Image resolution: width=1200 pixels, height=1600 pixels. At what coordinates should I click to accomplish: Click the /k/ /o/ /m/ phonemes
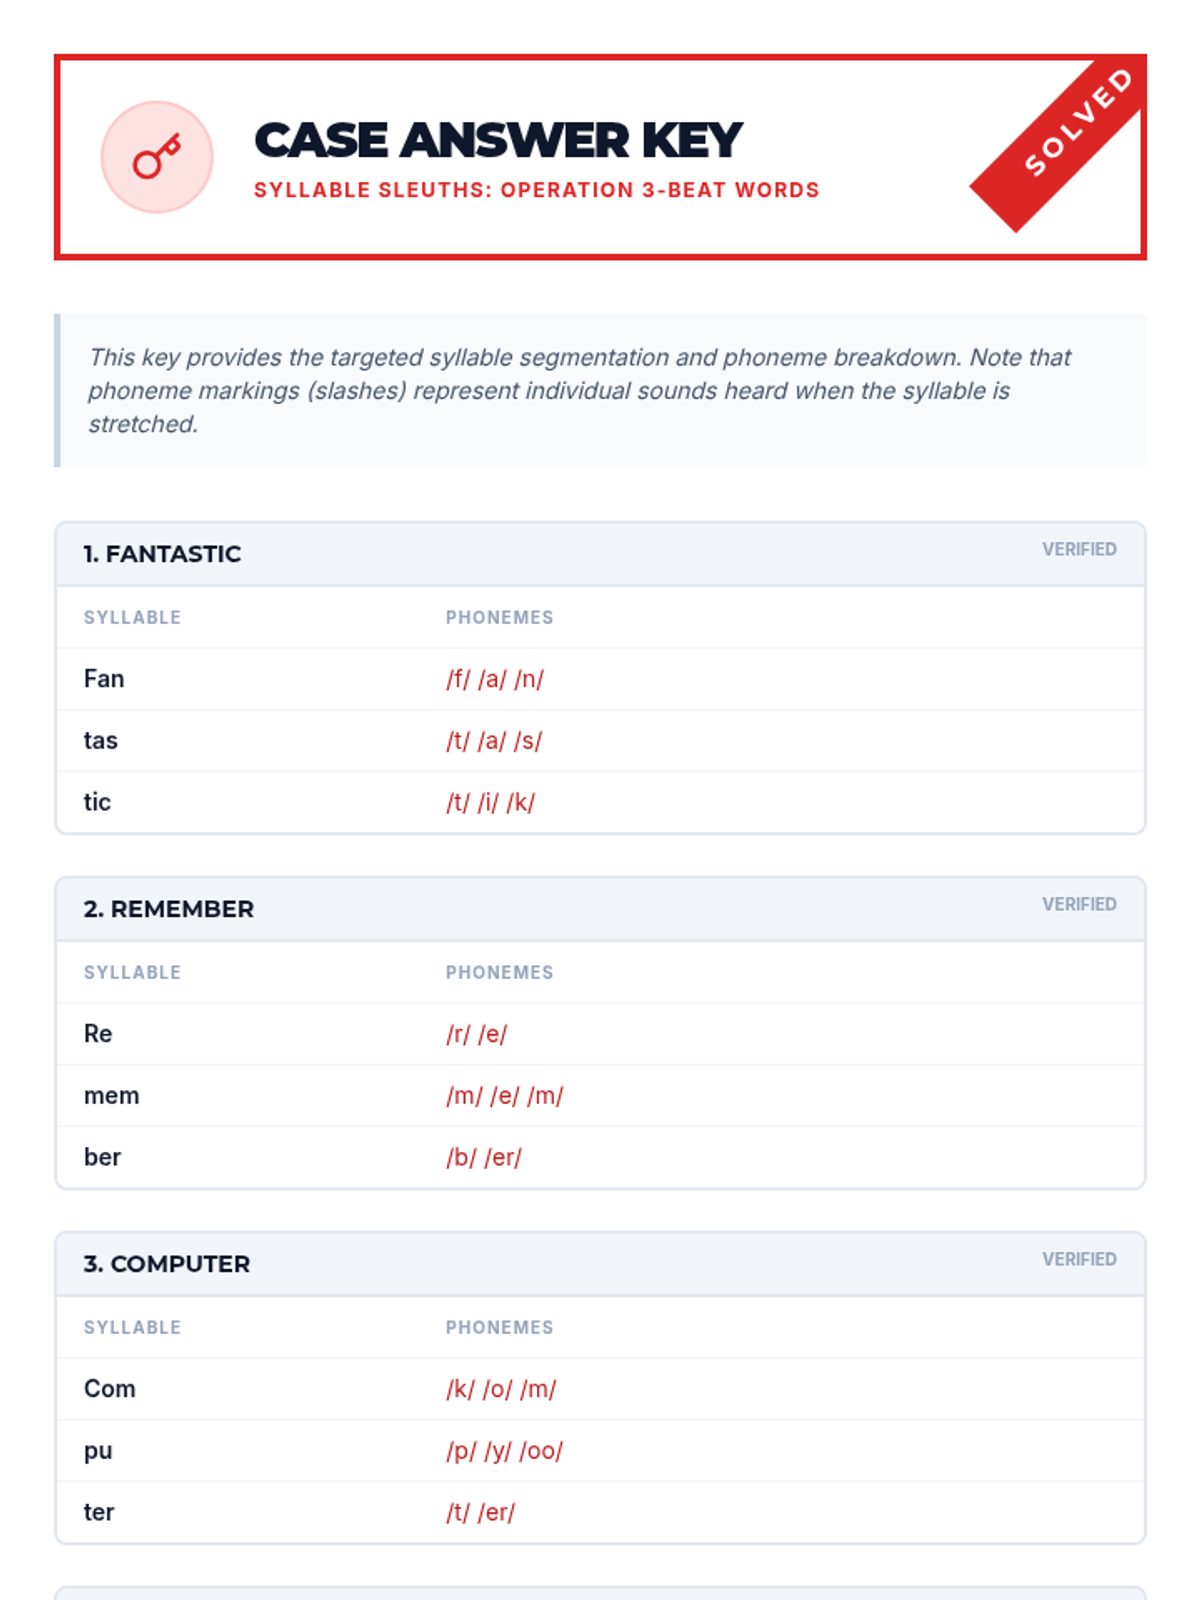tap(501, 1389)
